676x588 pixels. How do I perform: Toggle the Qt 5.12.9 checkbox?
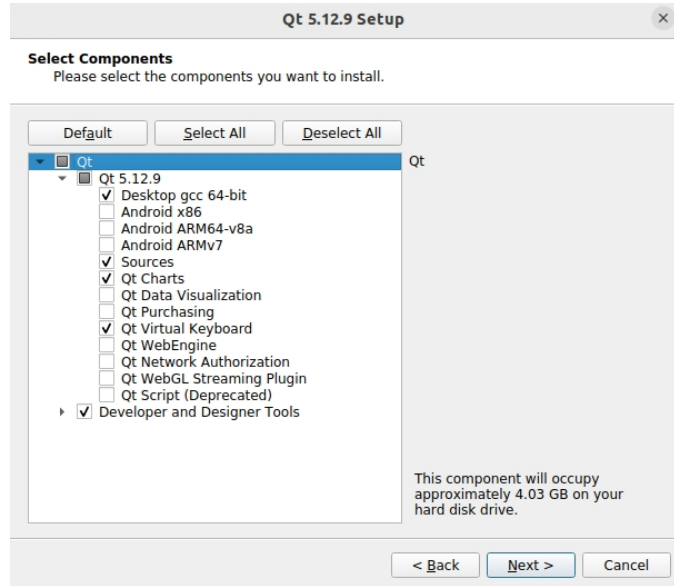click(x=84, y=178)
